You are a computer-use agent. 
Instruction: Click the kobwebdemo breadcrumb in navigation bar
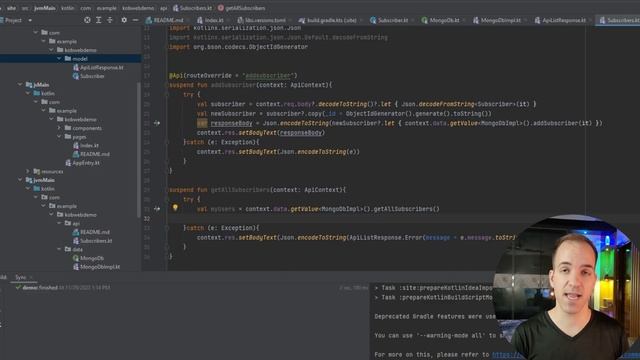(138, 8)
